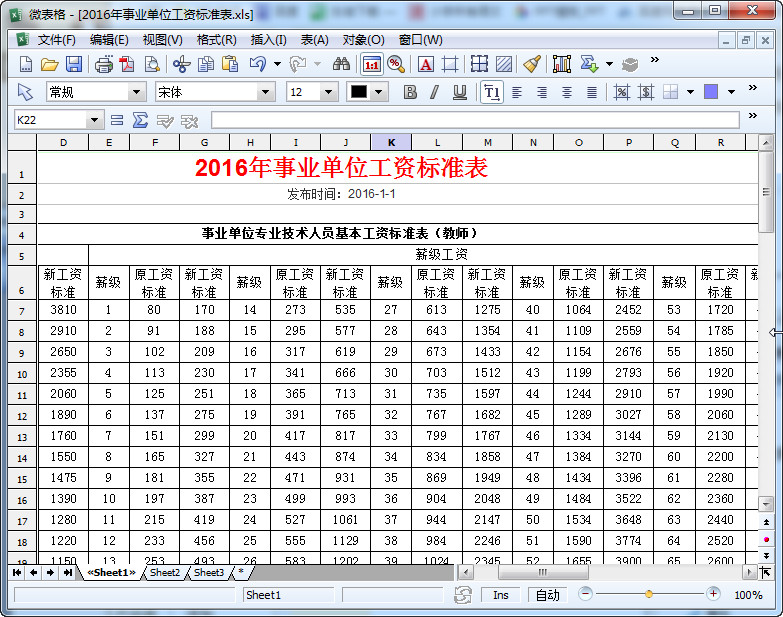783x617 pixels.
Task: Expand the undo history dropdown arrow
Action: pos(277,64)
